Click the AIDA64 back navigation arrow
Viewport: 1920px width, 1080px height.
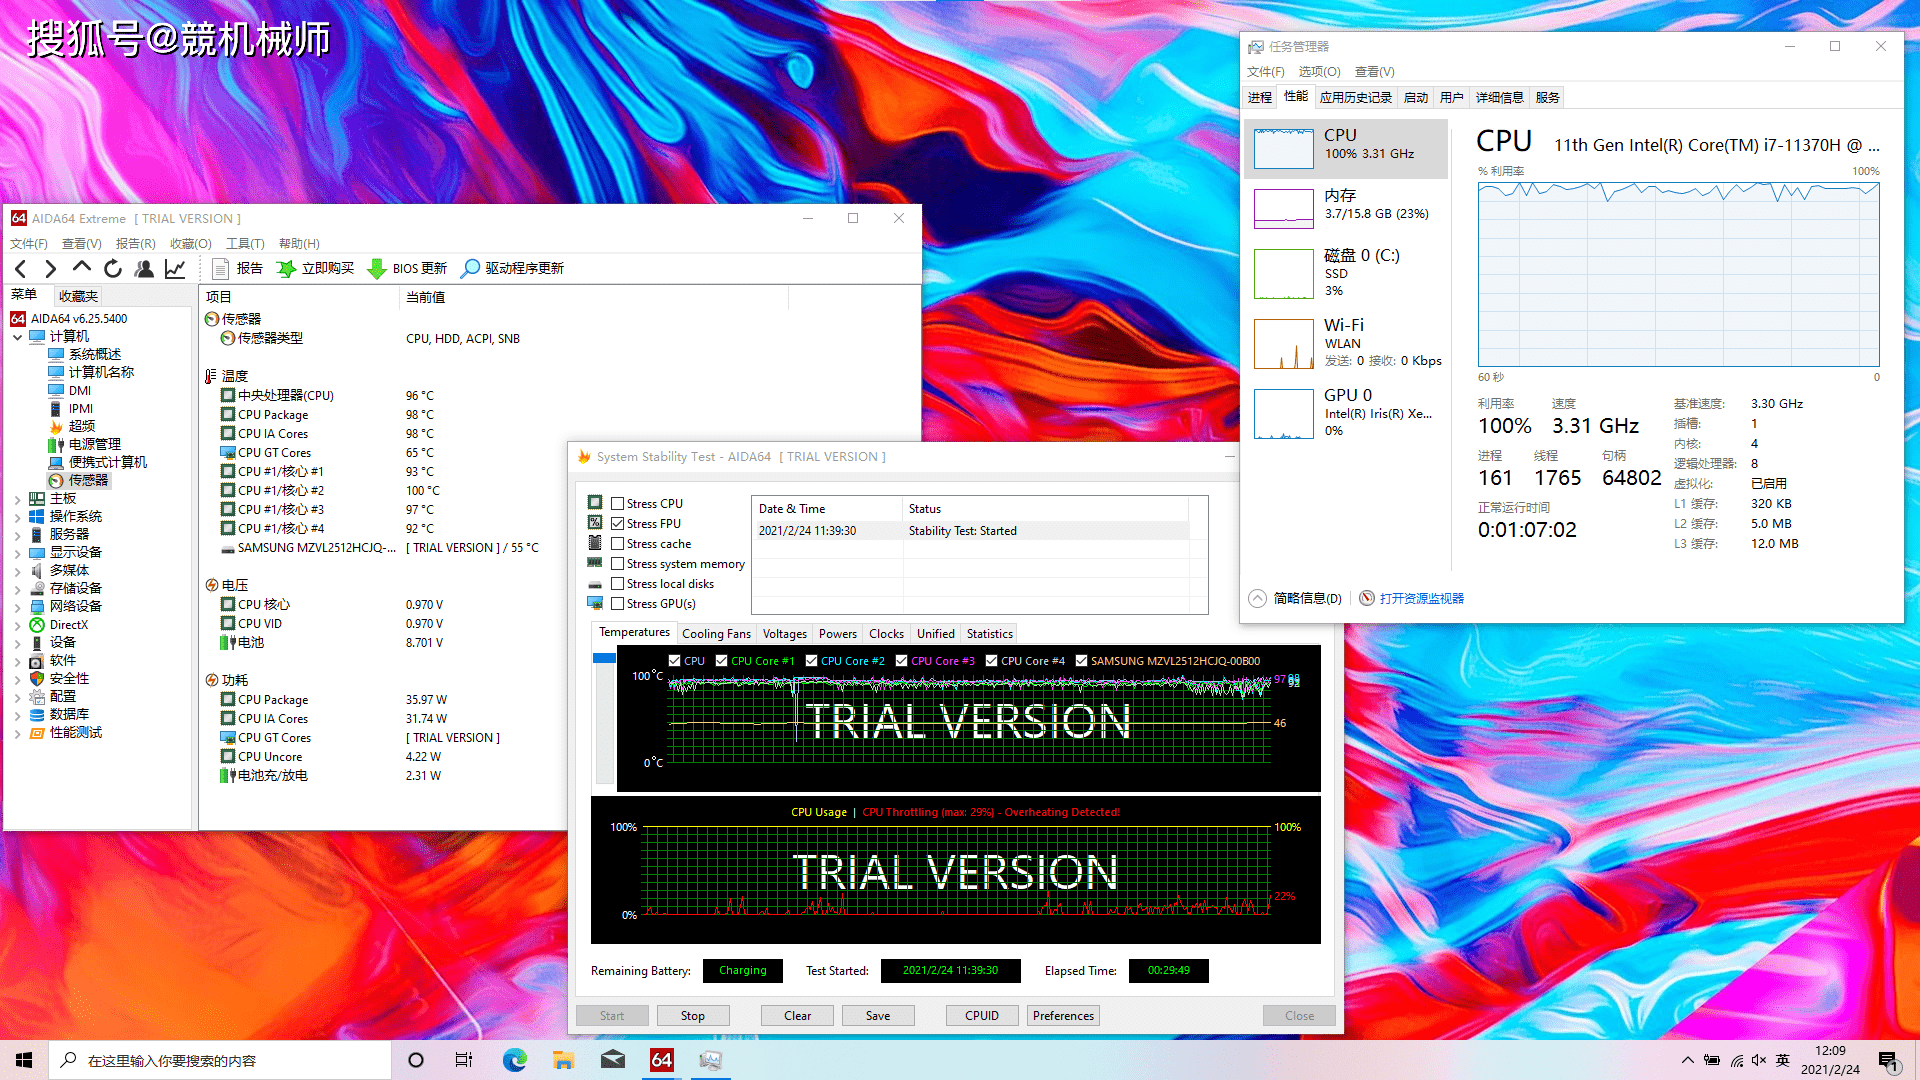coord(21,268)
